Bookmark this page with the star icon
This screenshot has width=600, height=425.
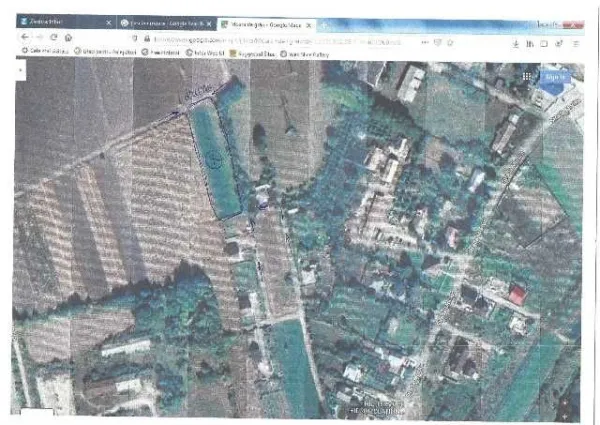(x=450, y=43)
